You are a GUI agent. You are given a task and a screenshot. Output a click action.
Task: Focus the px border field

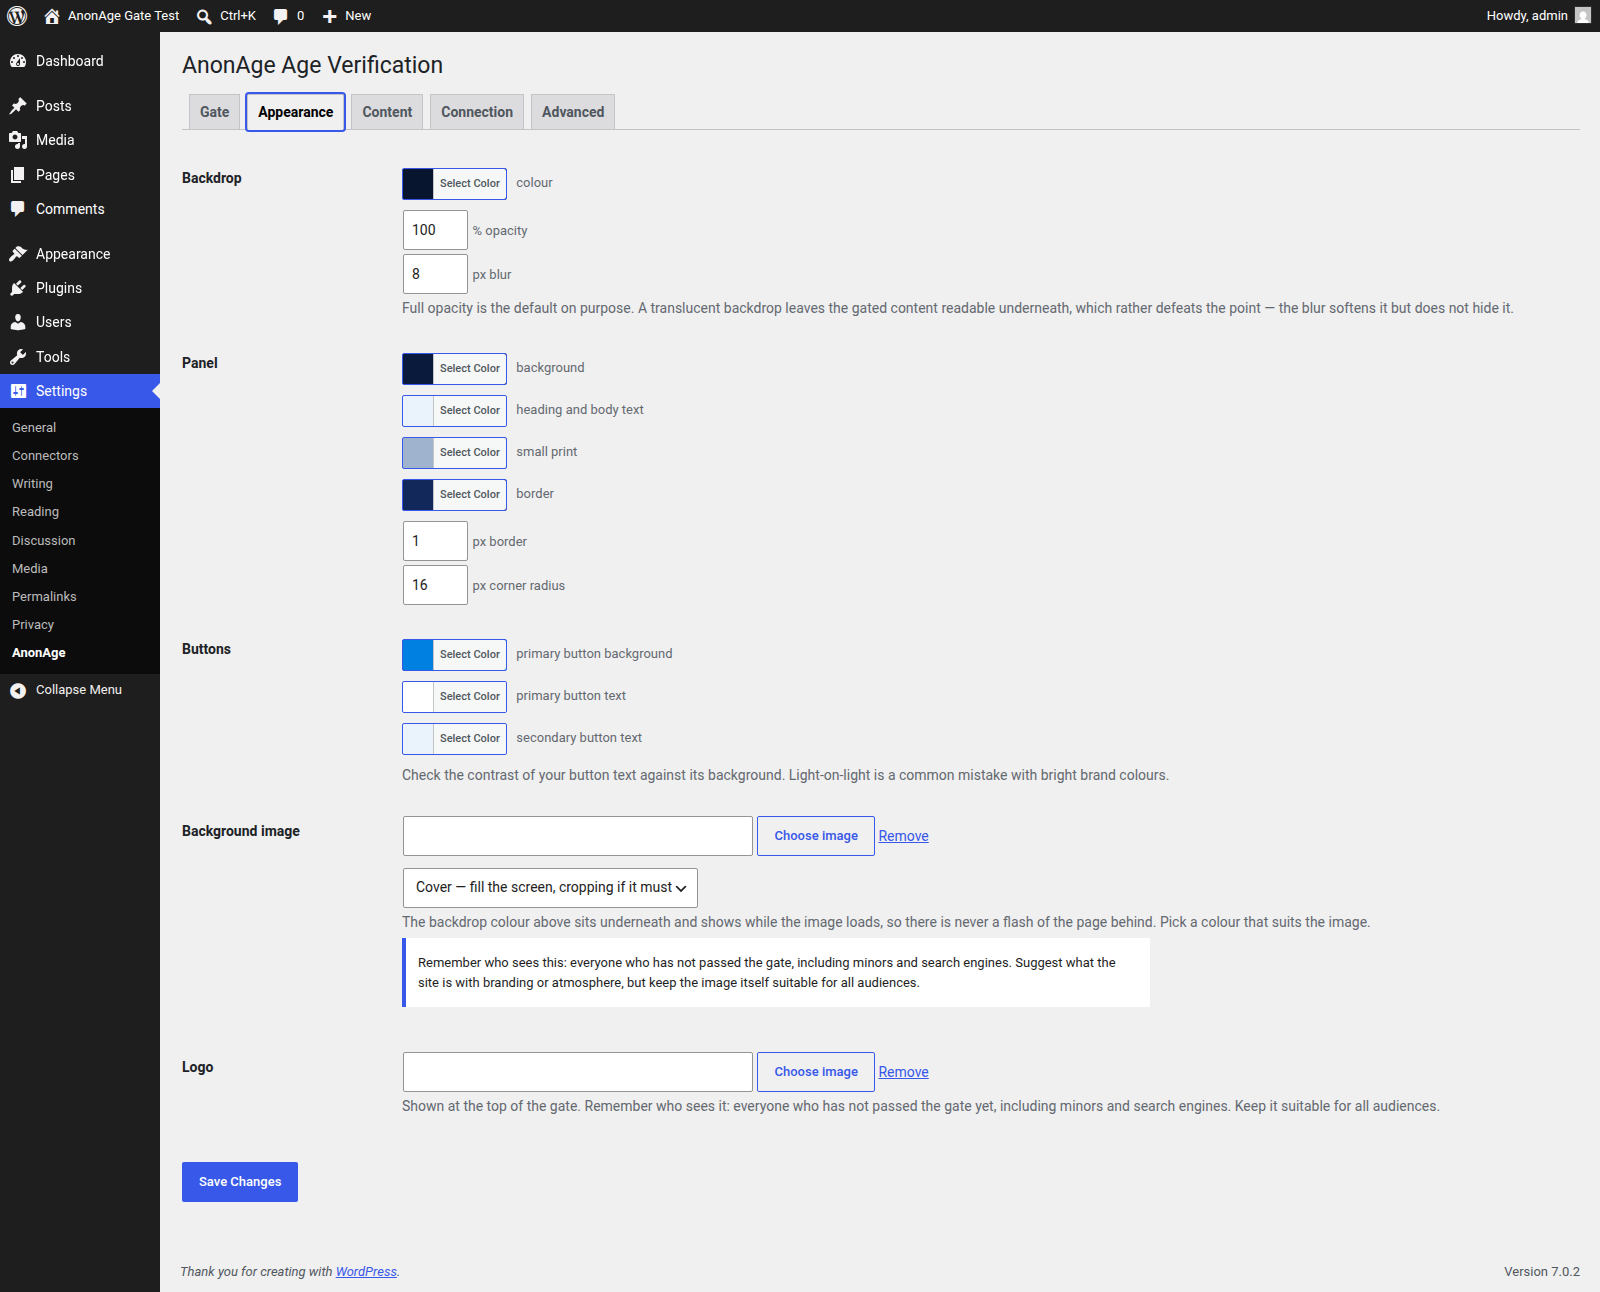(435, 541)
